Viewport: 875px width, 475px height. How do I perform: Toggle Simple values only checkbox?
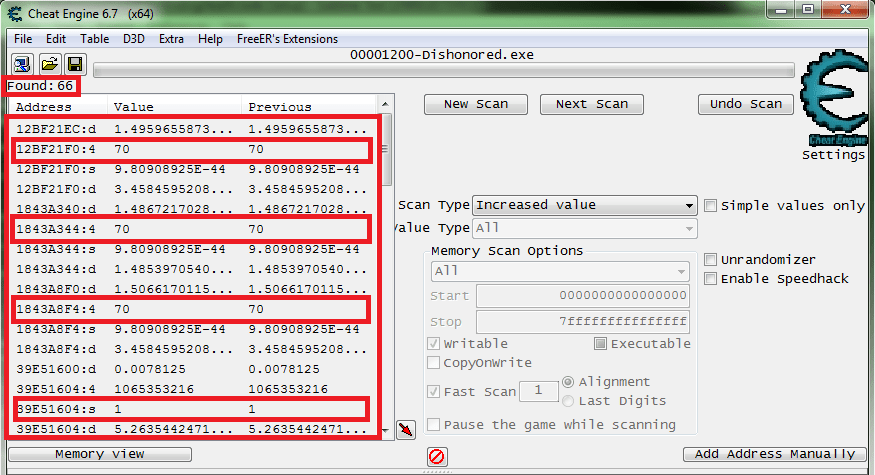click(710, 206)
